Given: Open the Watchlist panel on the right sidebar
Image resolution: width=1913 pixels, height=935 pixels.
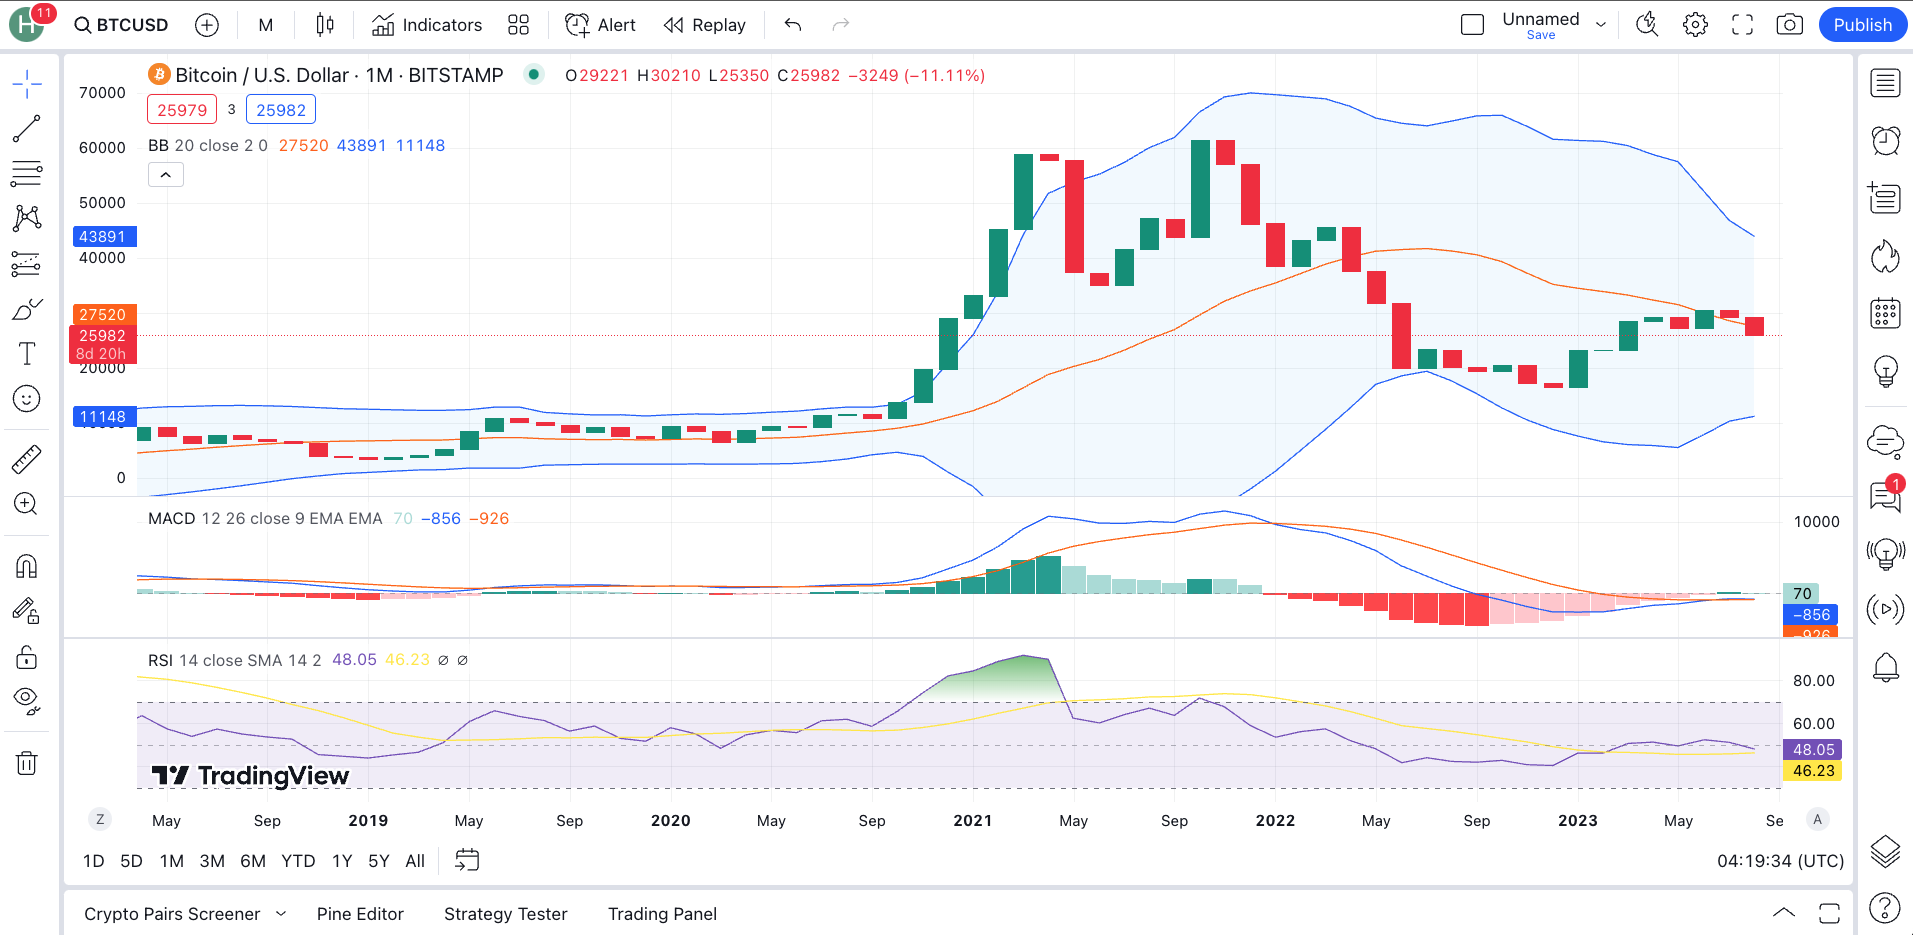Looking at the screenshot, I should [1884, 83].
